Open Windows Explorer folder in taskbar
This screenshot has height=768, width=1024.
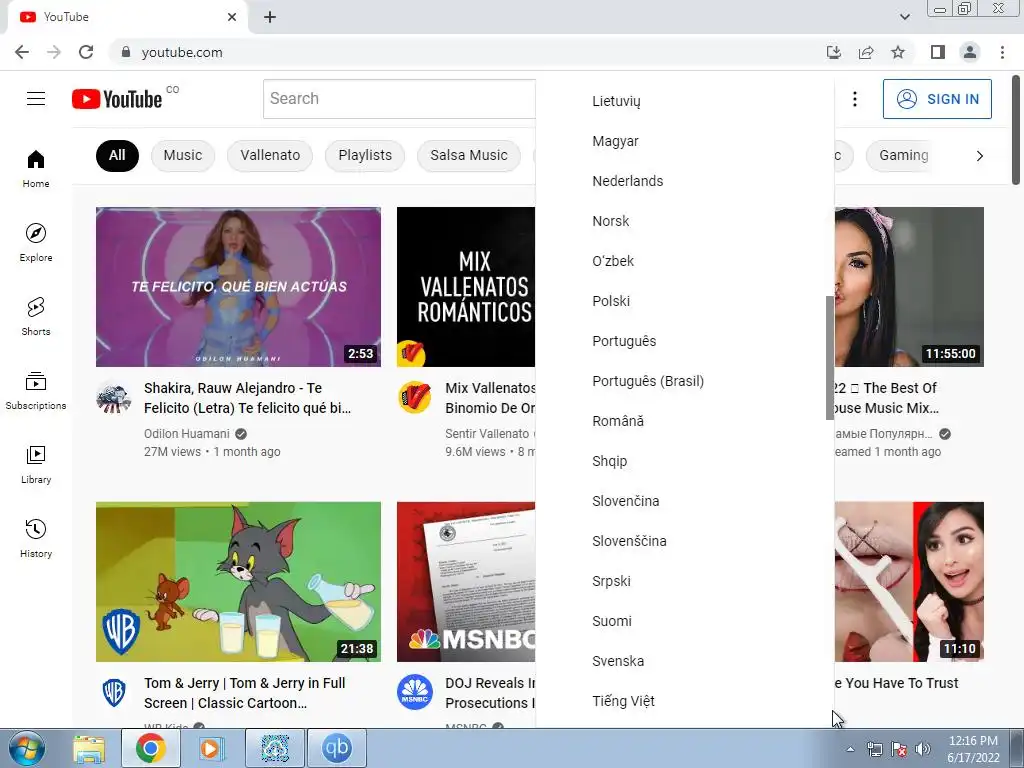[x=89, y=748]
